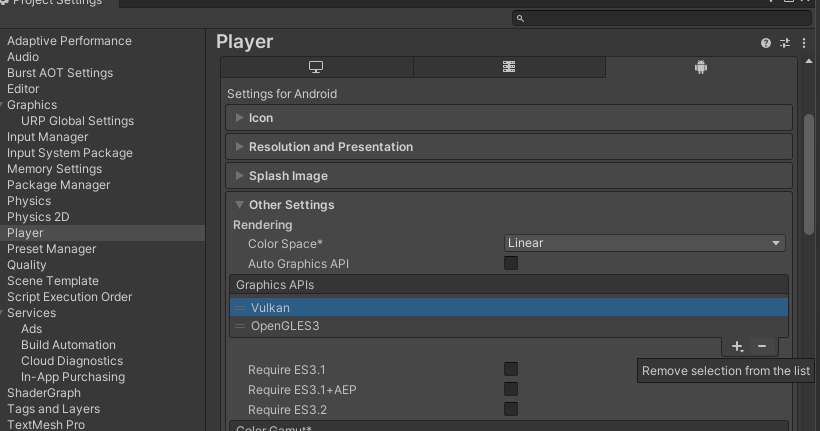
Task: Open Physics 2D settings
Action: pos(38,217)
